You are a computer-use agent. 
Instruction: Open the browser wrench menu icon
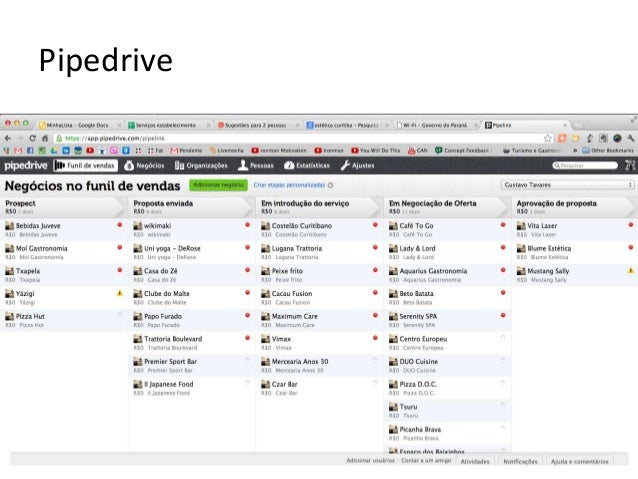pos(630,138)
